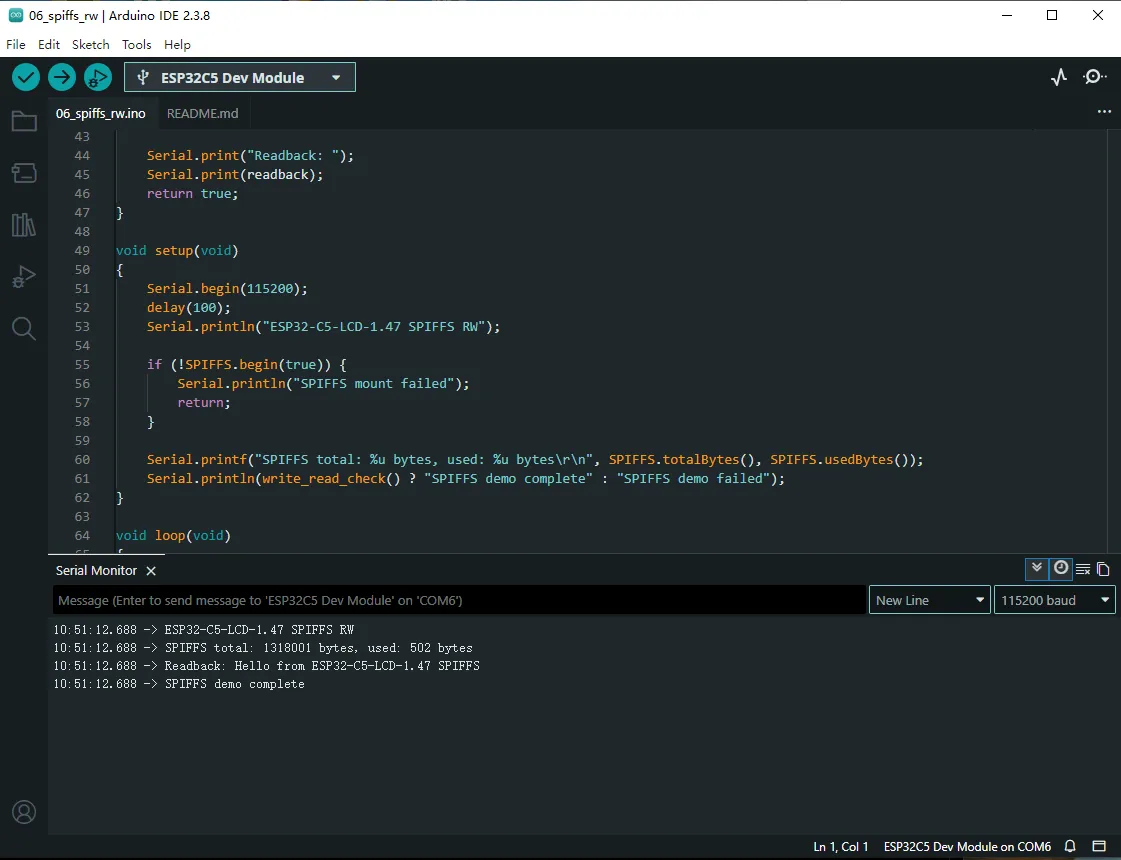This screenshot has height=860, width=1121.
Task: Select the 06_spiffs_rw.ino tab
Action: [x=101, y=114]
